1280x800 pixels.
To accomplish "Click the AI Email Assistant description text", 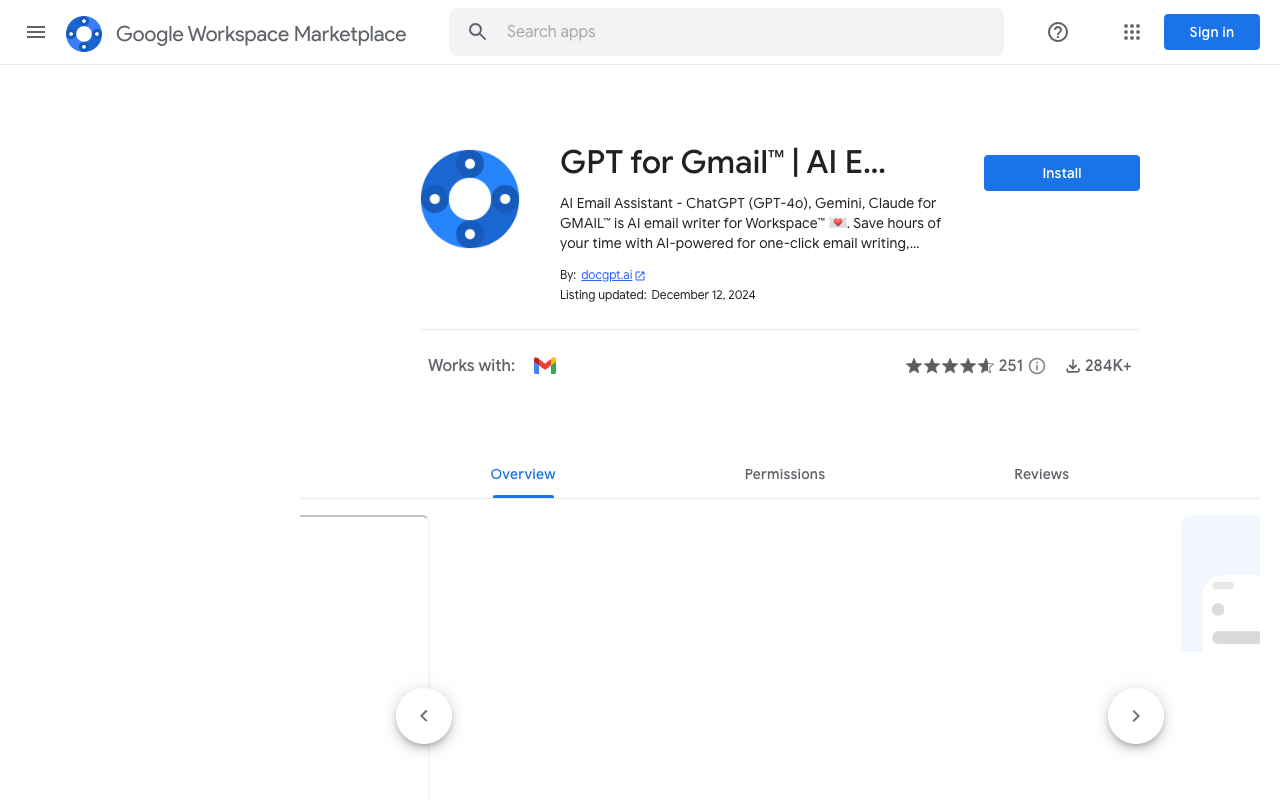I will tap(751, 223).
